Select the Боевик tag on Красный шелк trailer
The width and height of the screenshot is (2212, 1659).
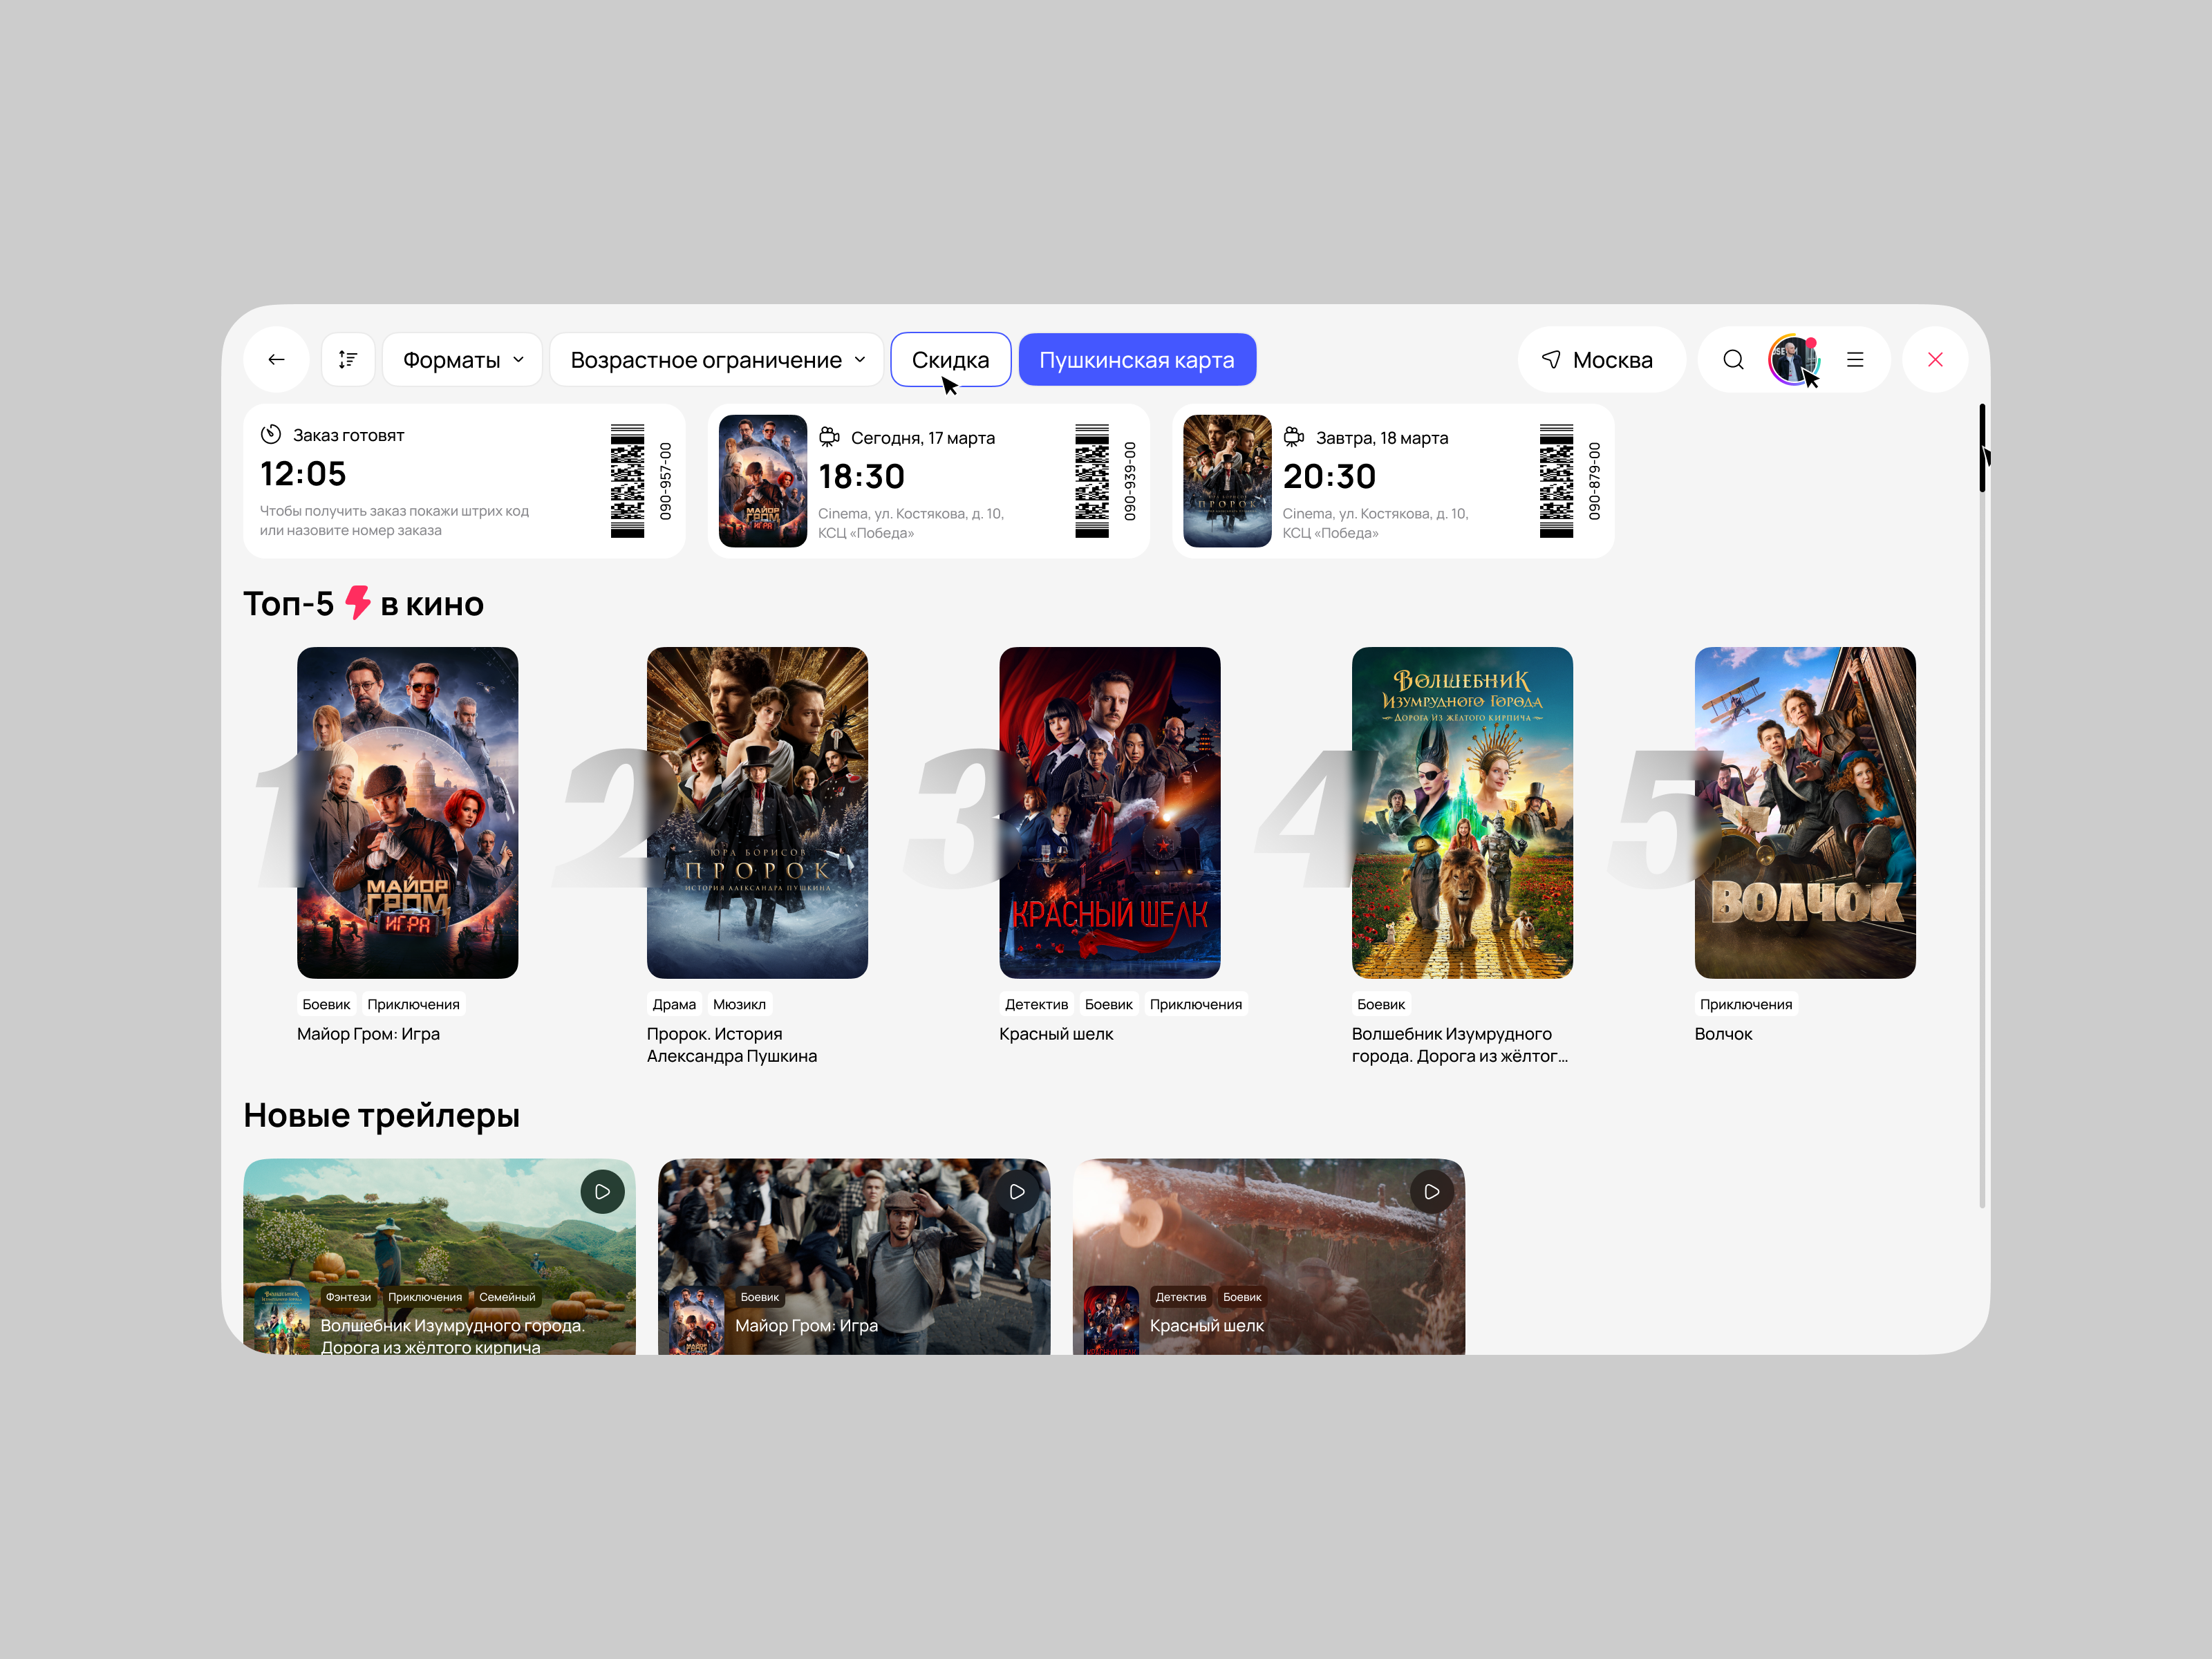[1242, 1297]
